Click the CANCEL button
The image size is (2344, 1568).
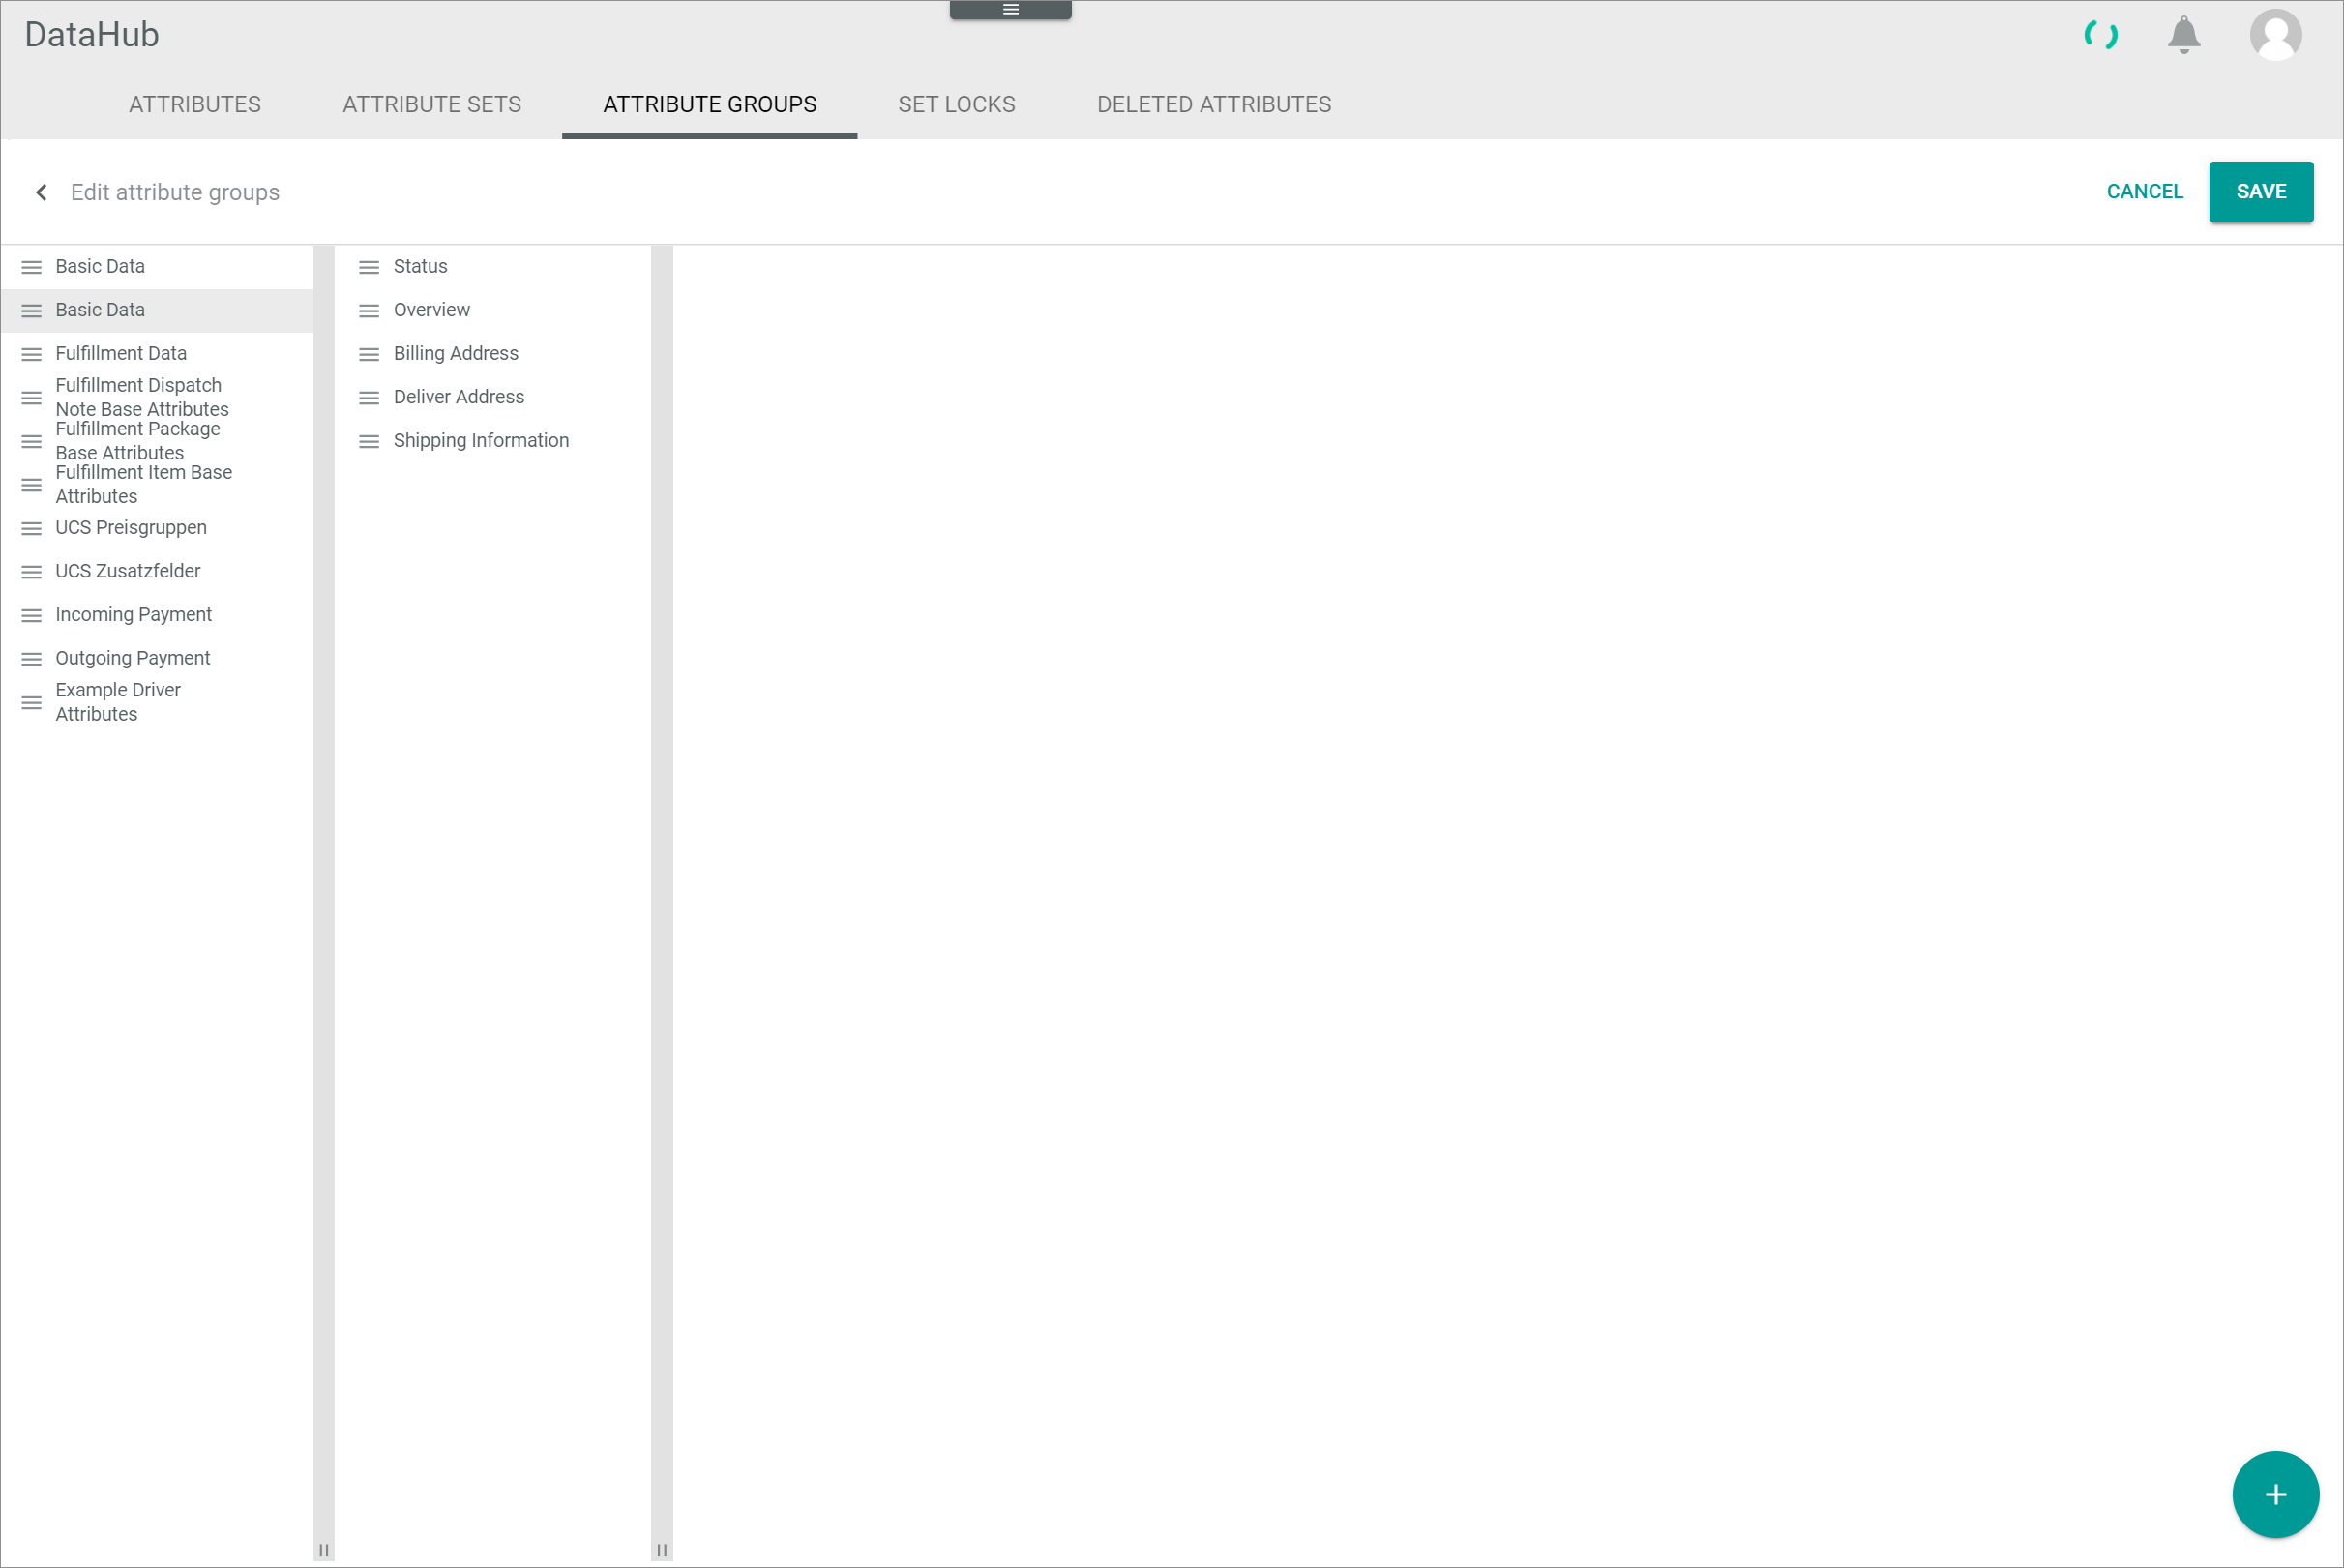point(2145,191)
